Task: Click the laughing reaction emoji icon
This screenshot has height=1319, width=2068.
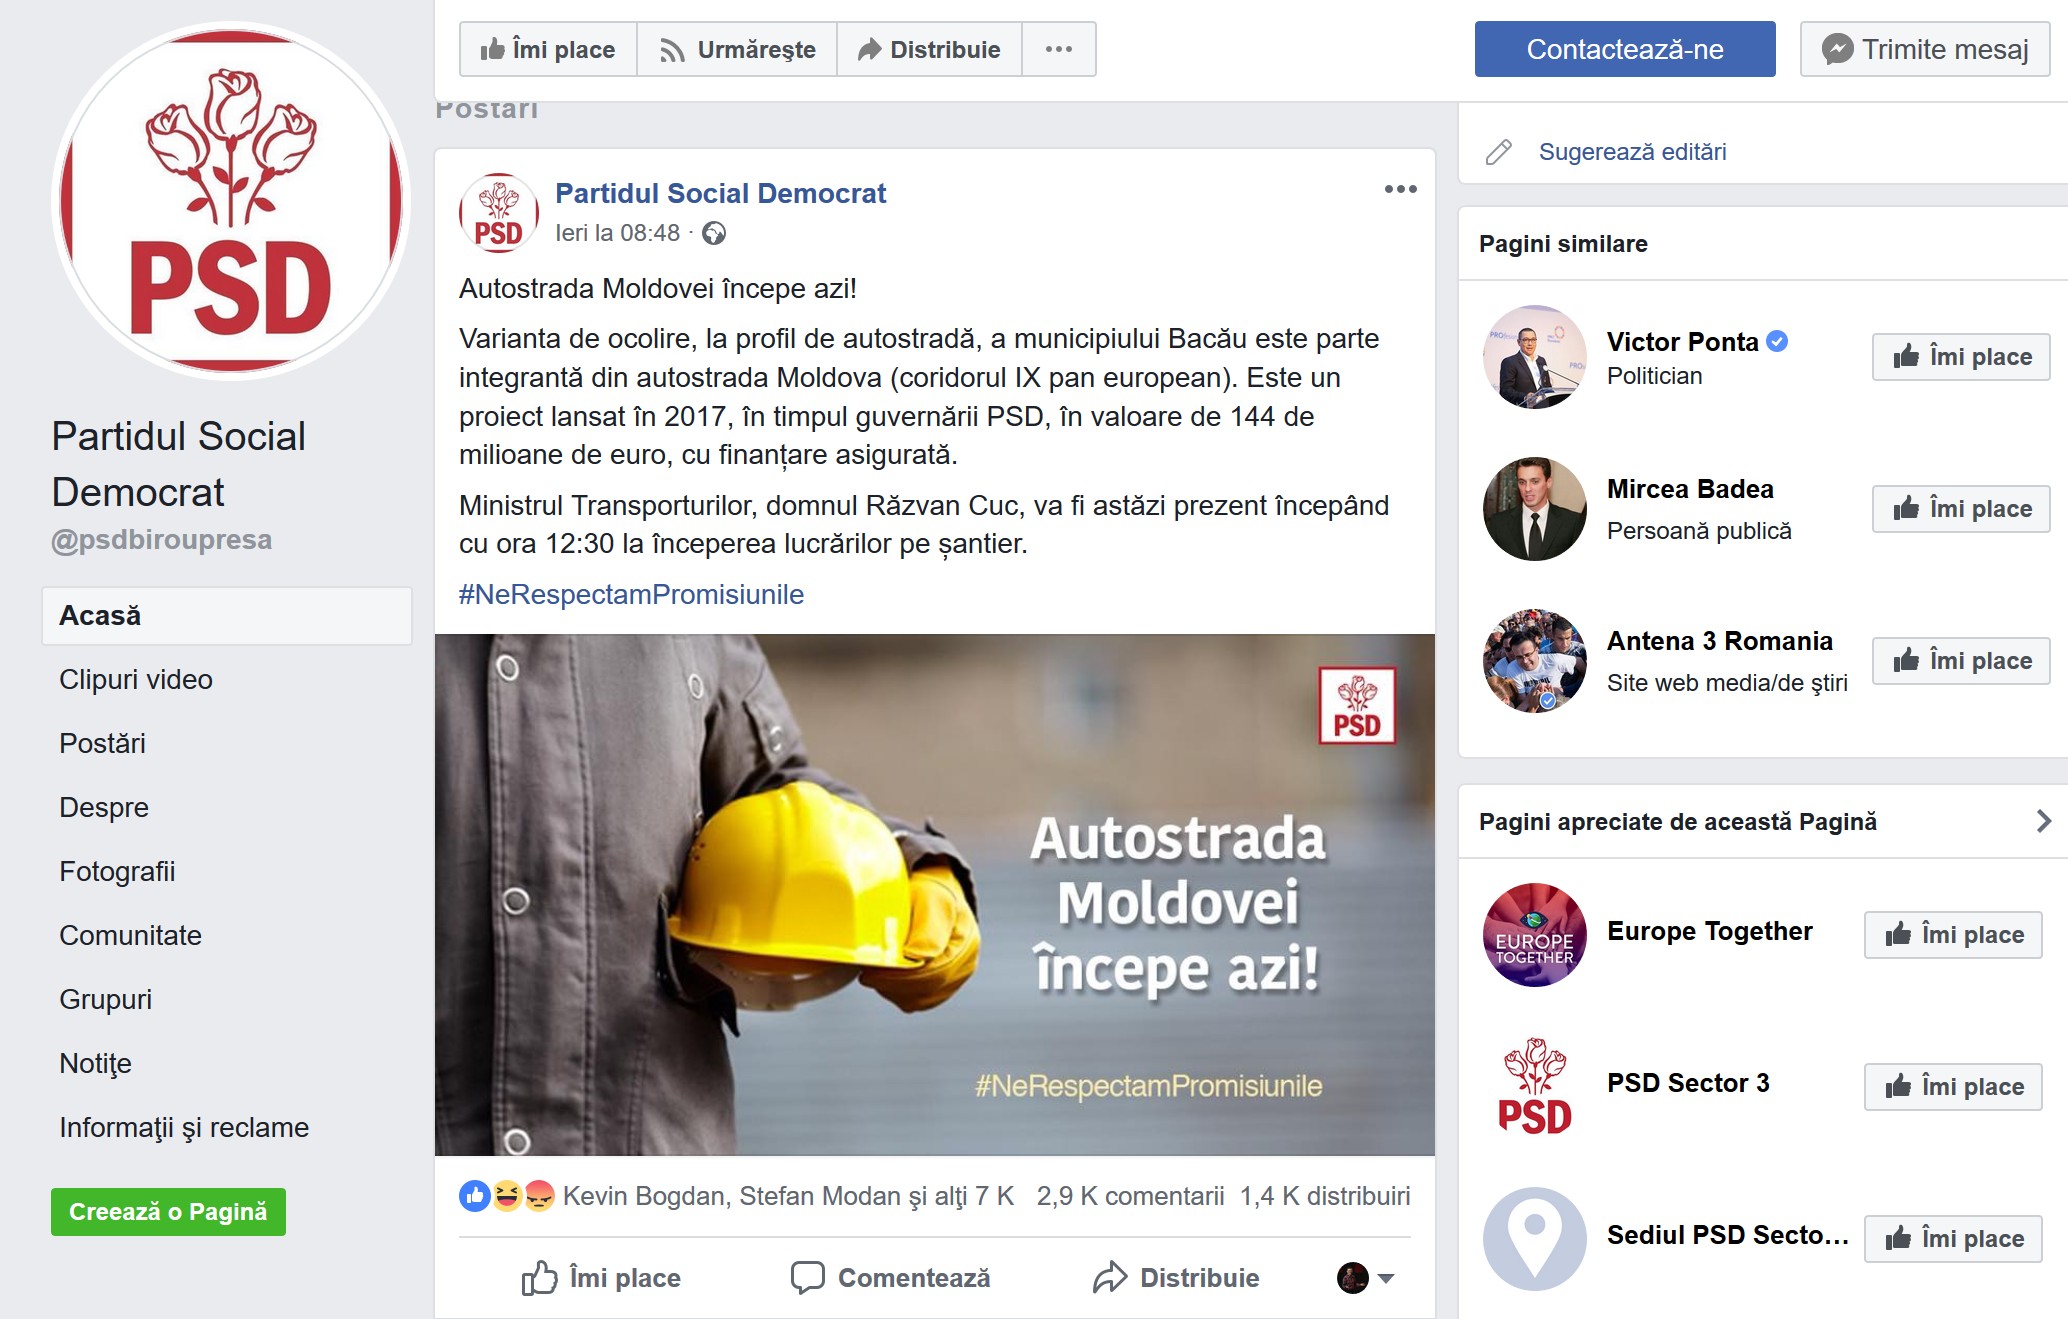Action: pos(507,1195)
